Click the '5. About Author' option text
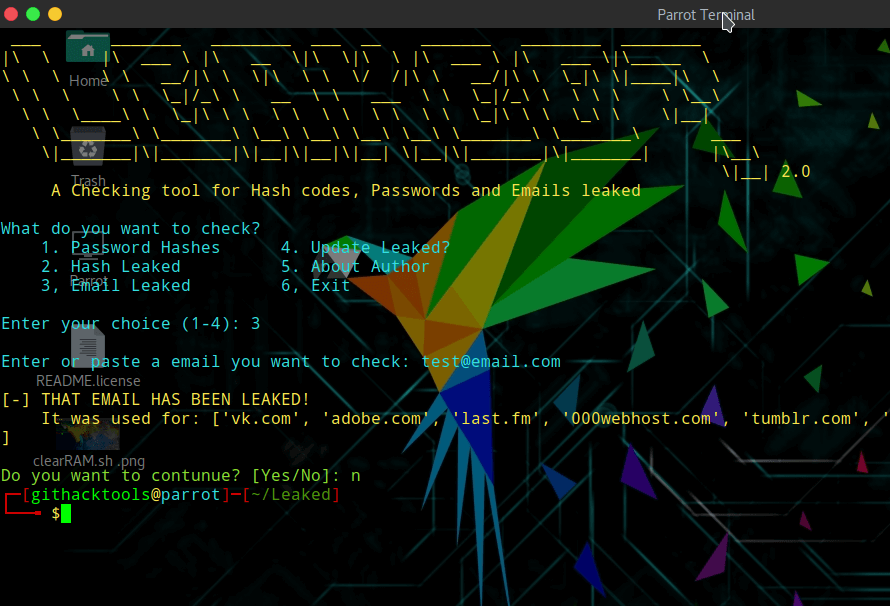Image resolution: width=890 pixels, height=606 pixels. [x=355, y=267]
